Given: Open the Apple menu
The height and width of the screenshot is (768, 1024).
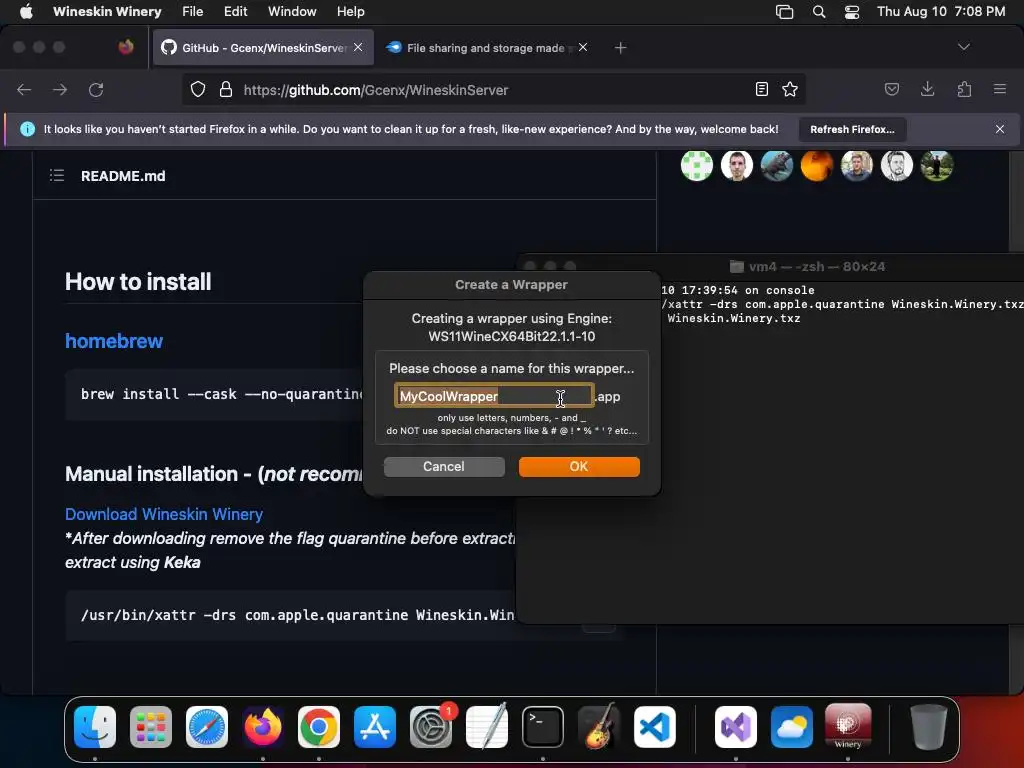Looking at the screenshot, I should (x=25, y=11).
